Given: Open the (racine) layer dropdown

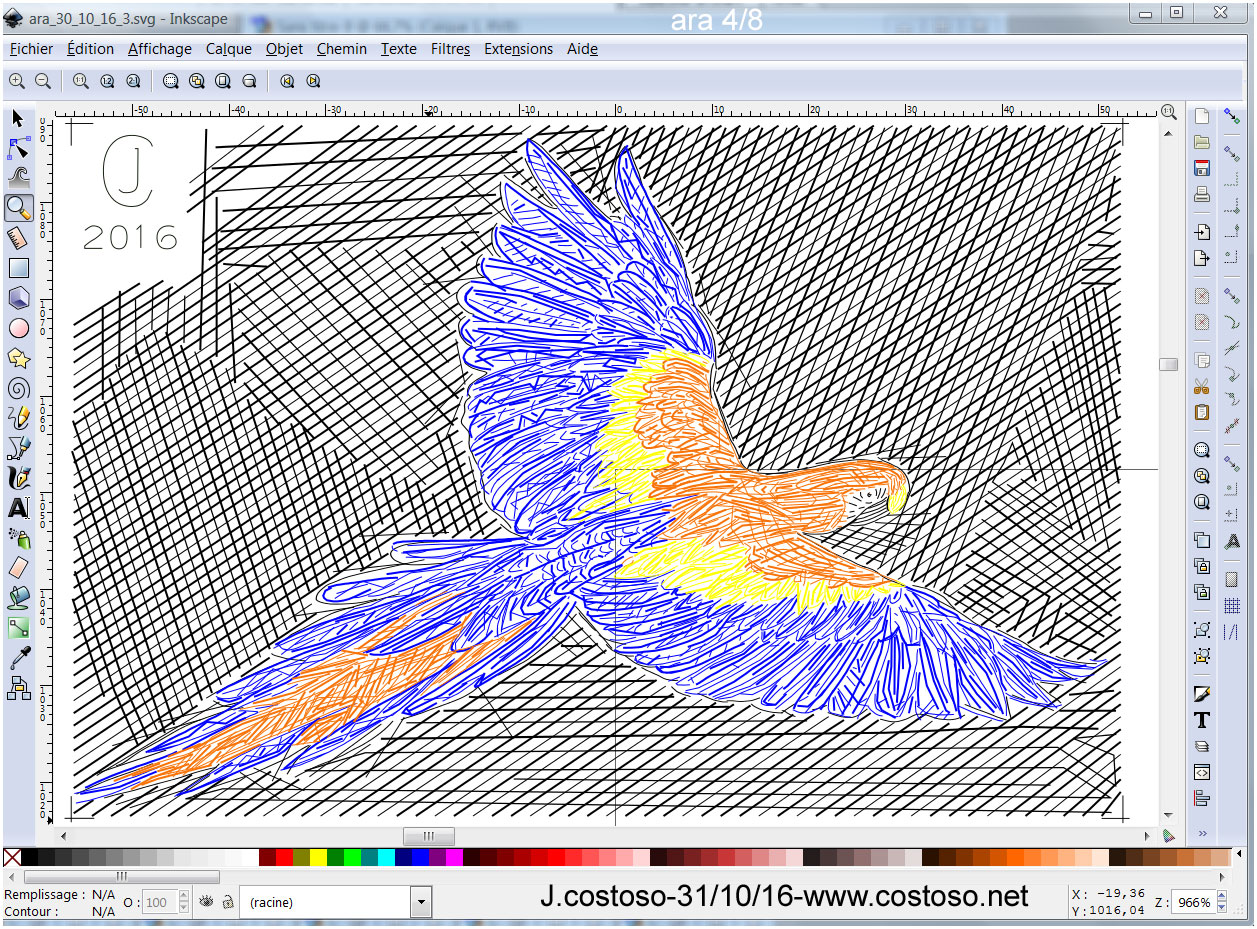Looking at the screenshot, I should click(x=421, y=902).
